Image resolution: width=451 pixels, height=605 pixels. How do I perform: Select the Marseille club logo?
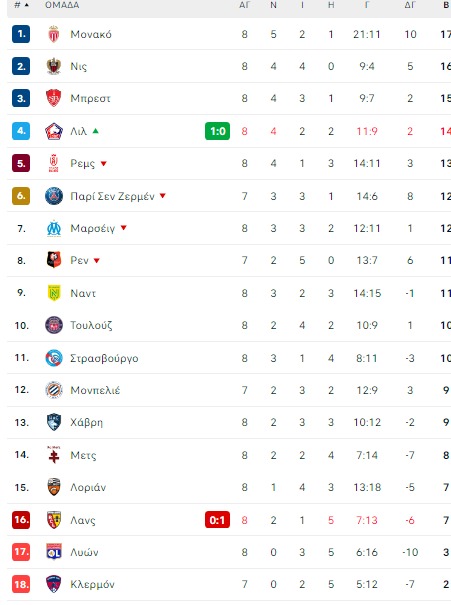(x=54, y=228)
